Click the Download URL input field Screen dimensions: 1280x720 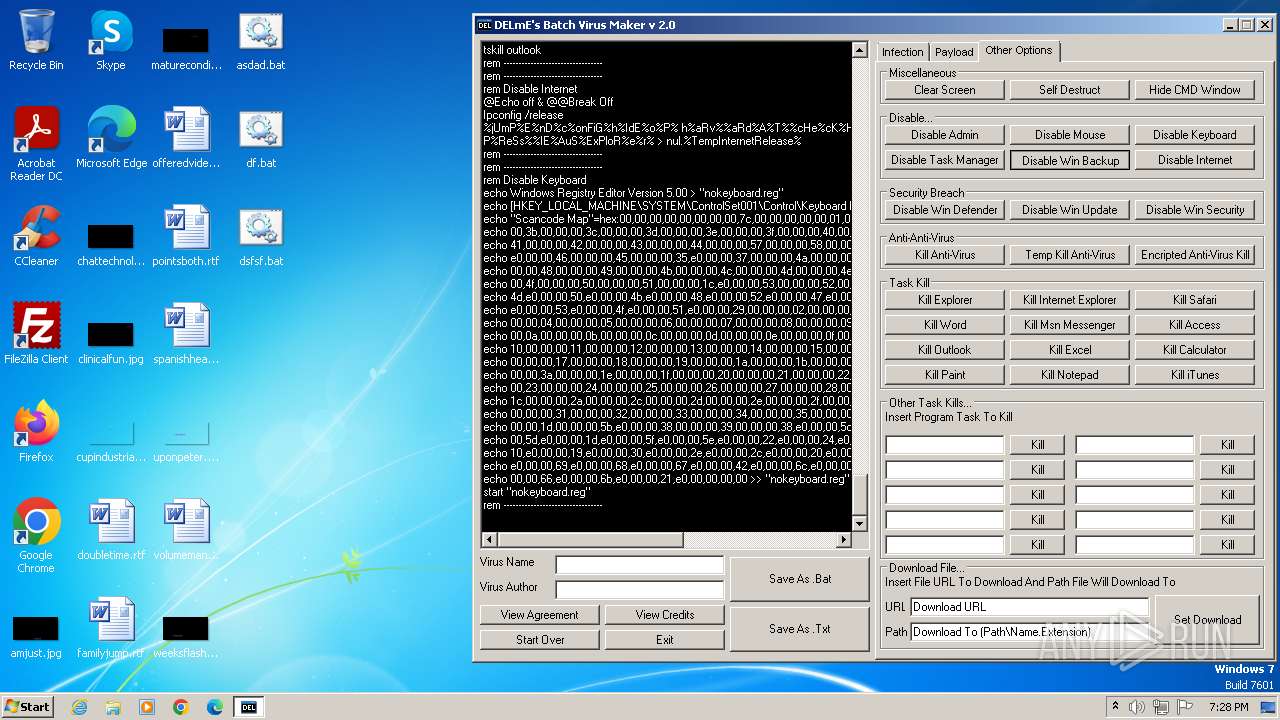[1030, 607]
